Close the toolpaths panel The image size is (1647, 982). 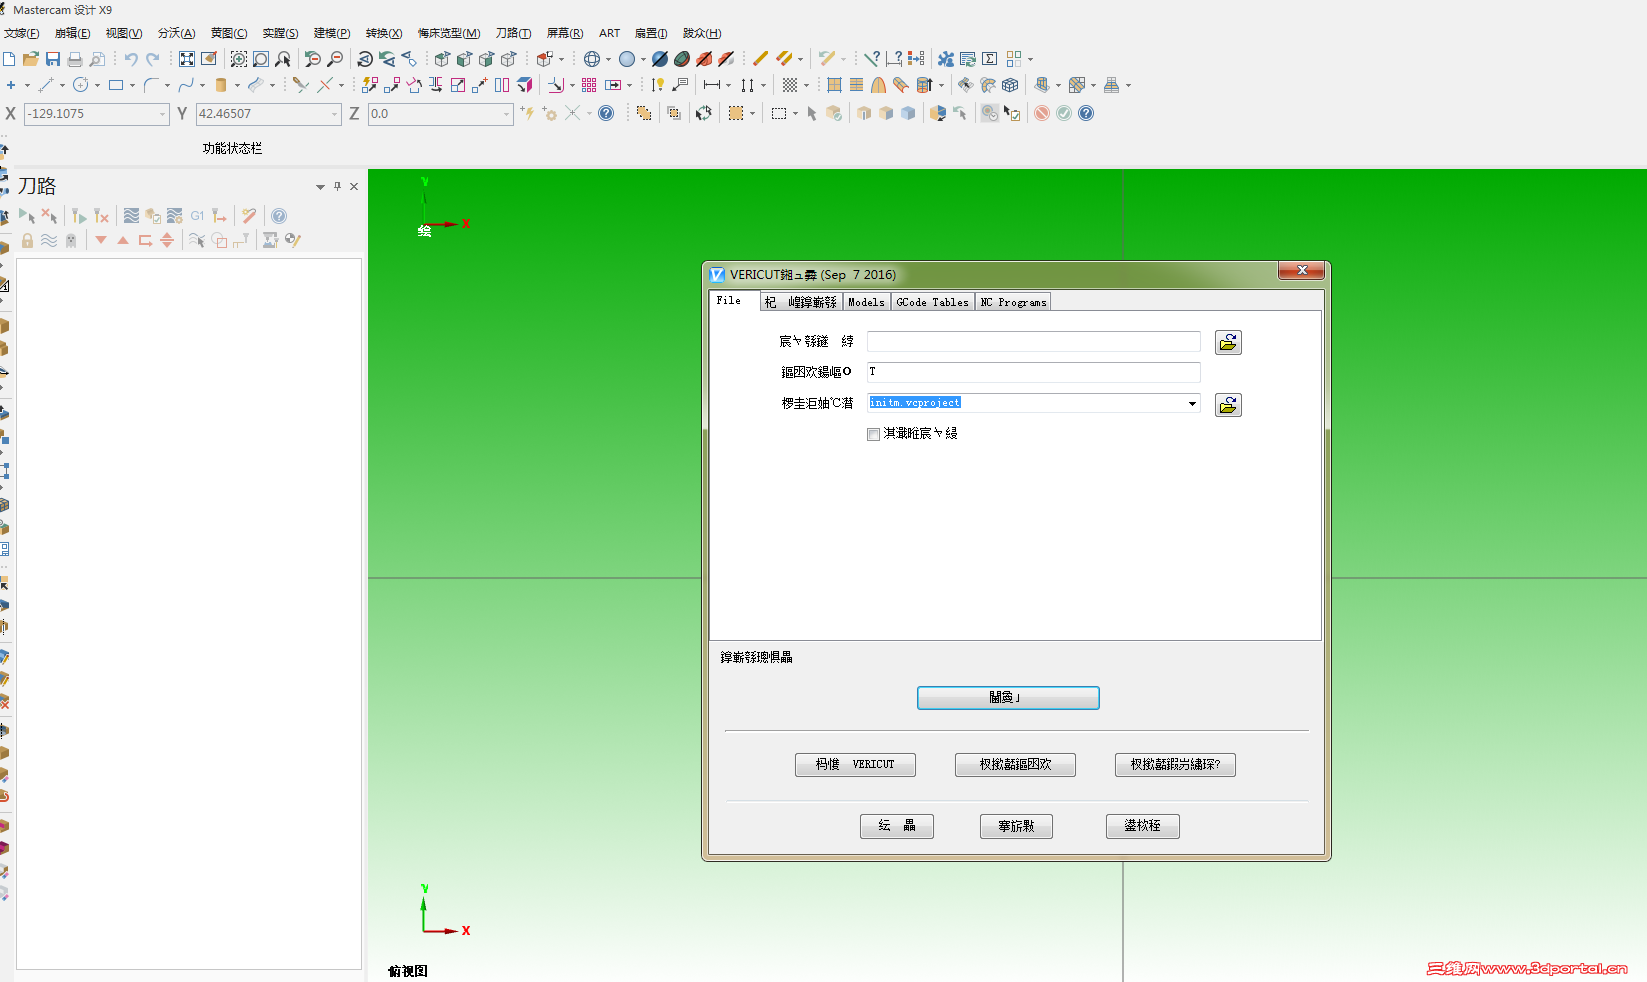point(354,186)
